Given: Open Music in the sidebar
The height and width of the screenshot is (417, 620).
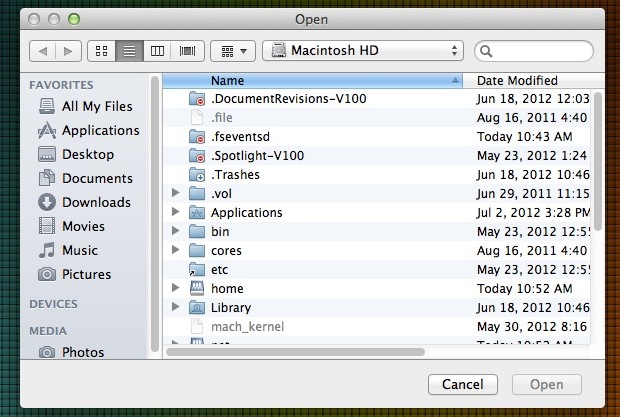Looking at the screenshot, I should pos(68,250).
